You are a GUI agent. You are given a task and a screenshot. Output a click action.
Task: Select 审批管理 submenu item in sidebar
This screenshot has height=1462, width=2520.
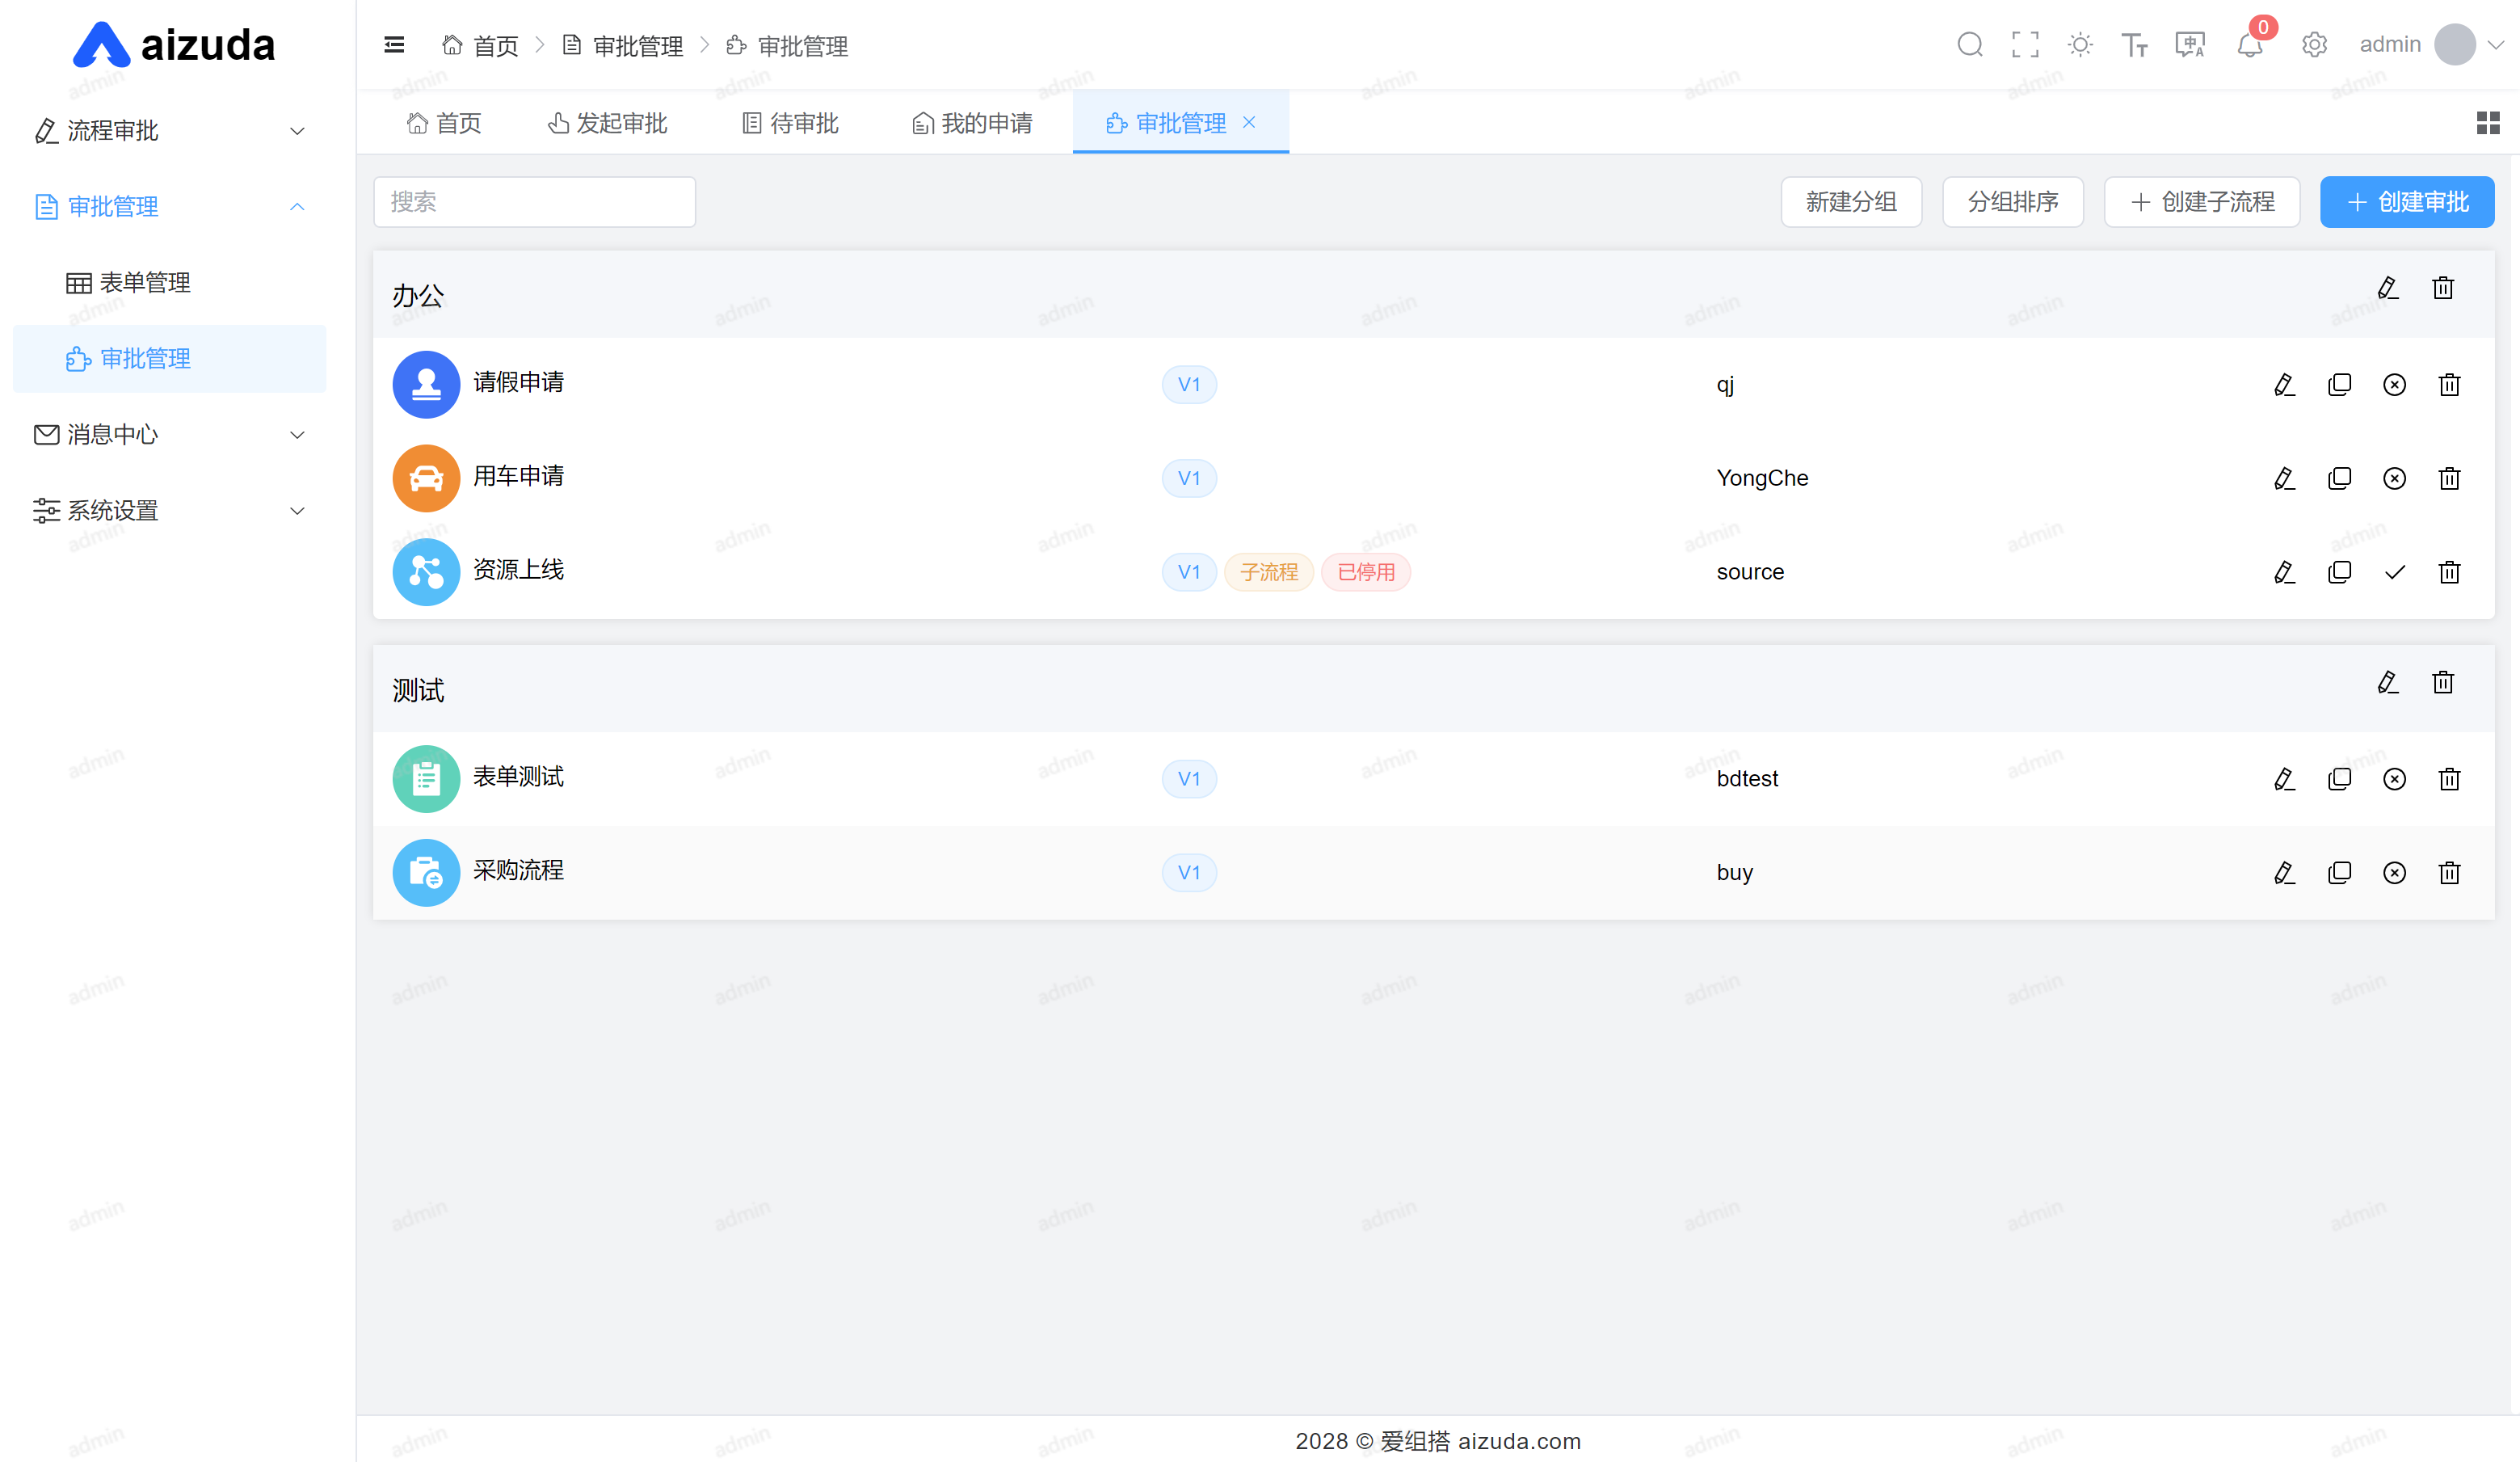coord(170,359)
